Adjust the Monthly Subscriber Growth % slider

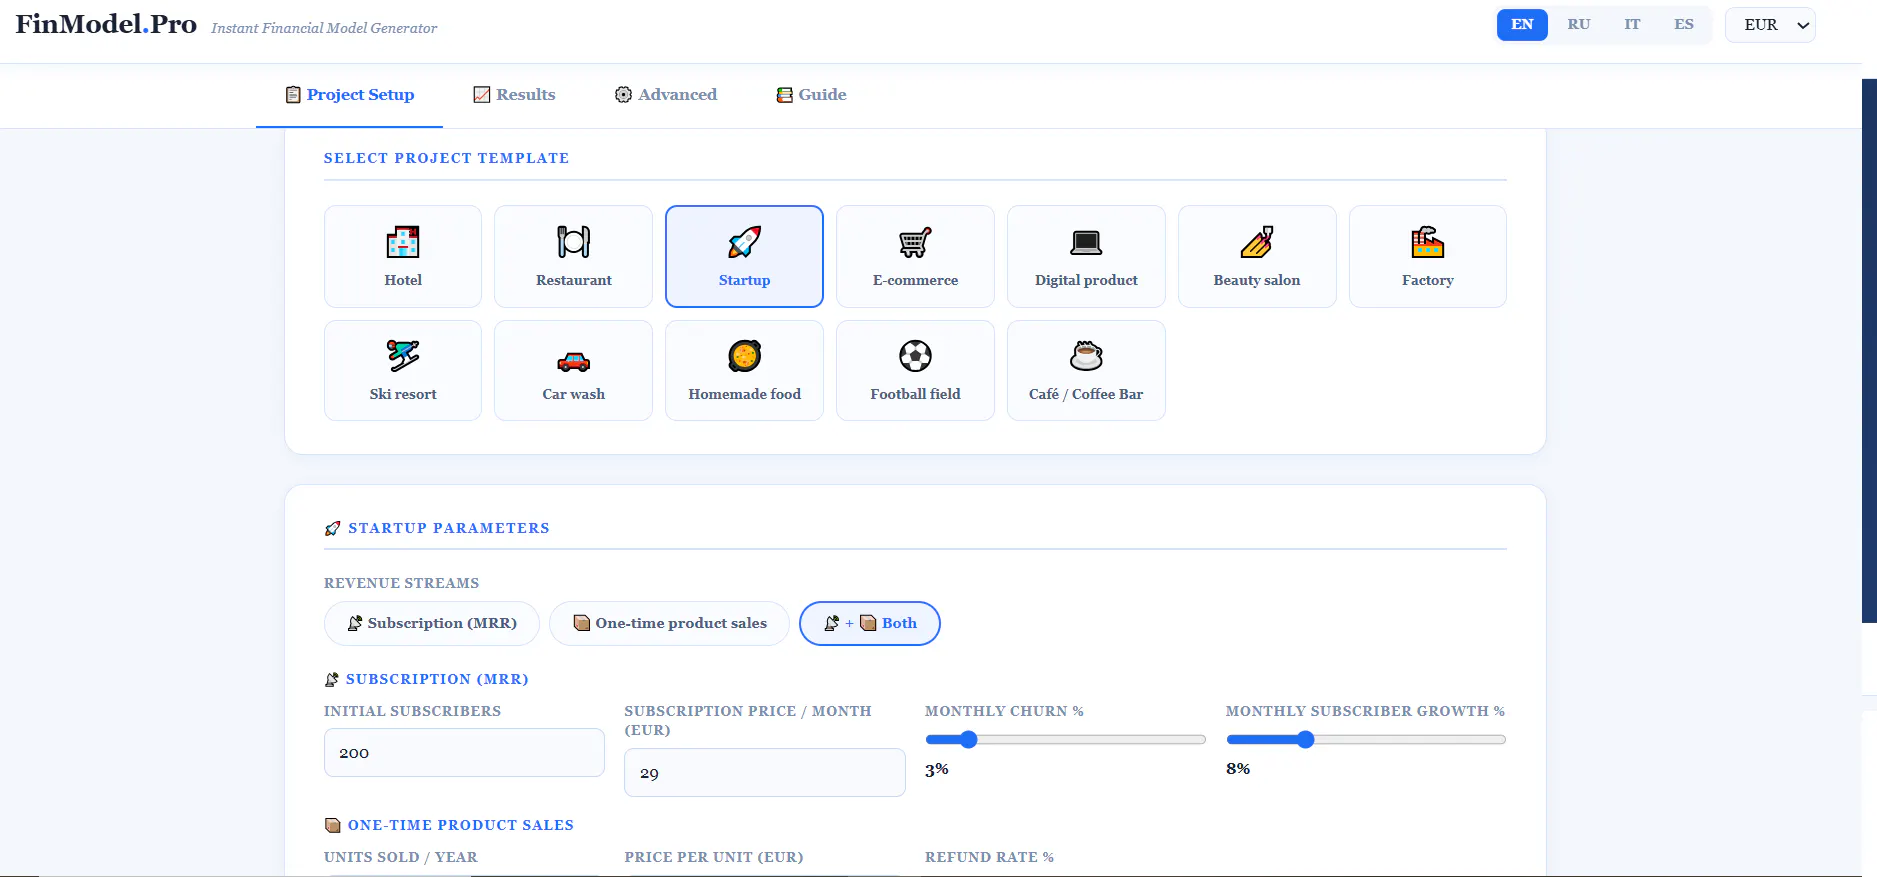point(1366,740)
